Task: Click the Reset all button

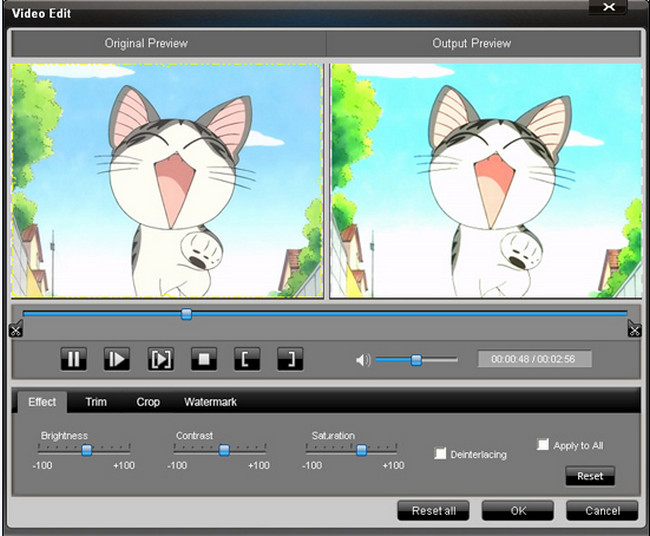Action: click(433, 511)
